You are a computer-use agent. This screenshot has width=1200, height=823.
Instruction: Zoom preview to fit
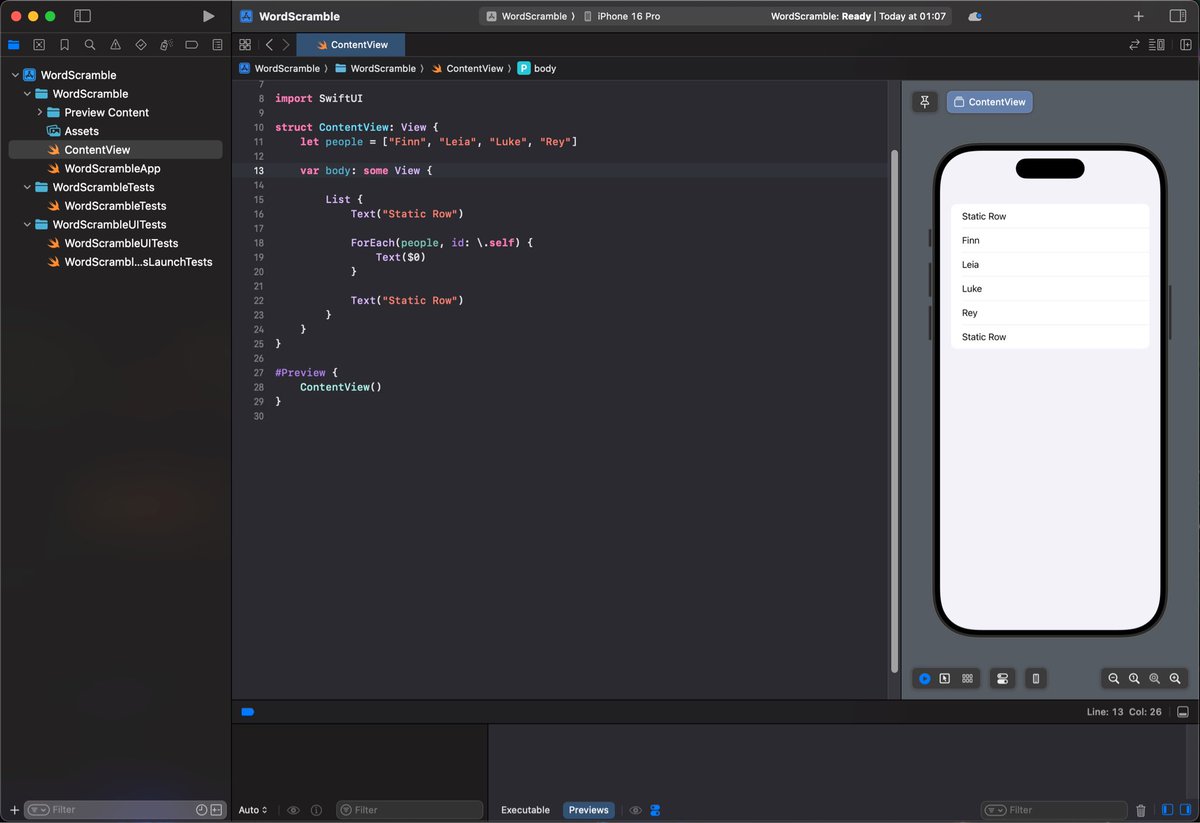1155,679
